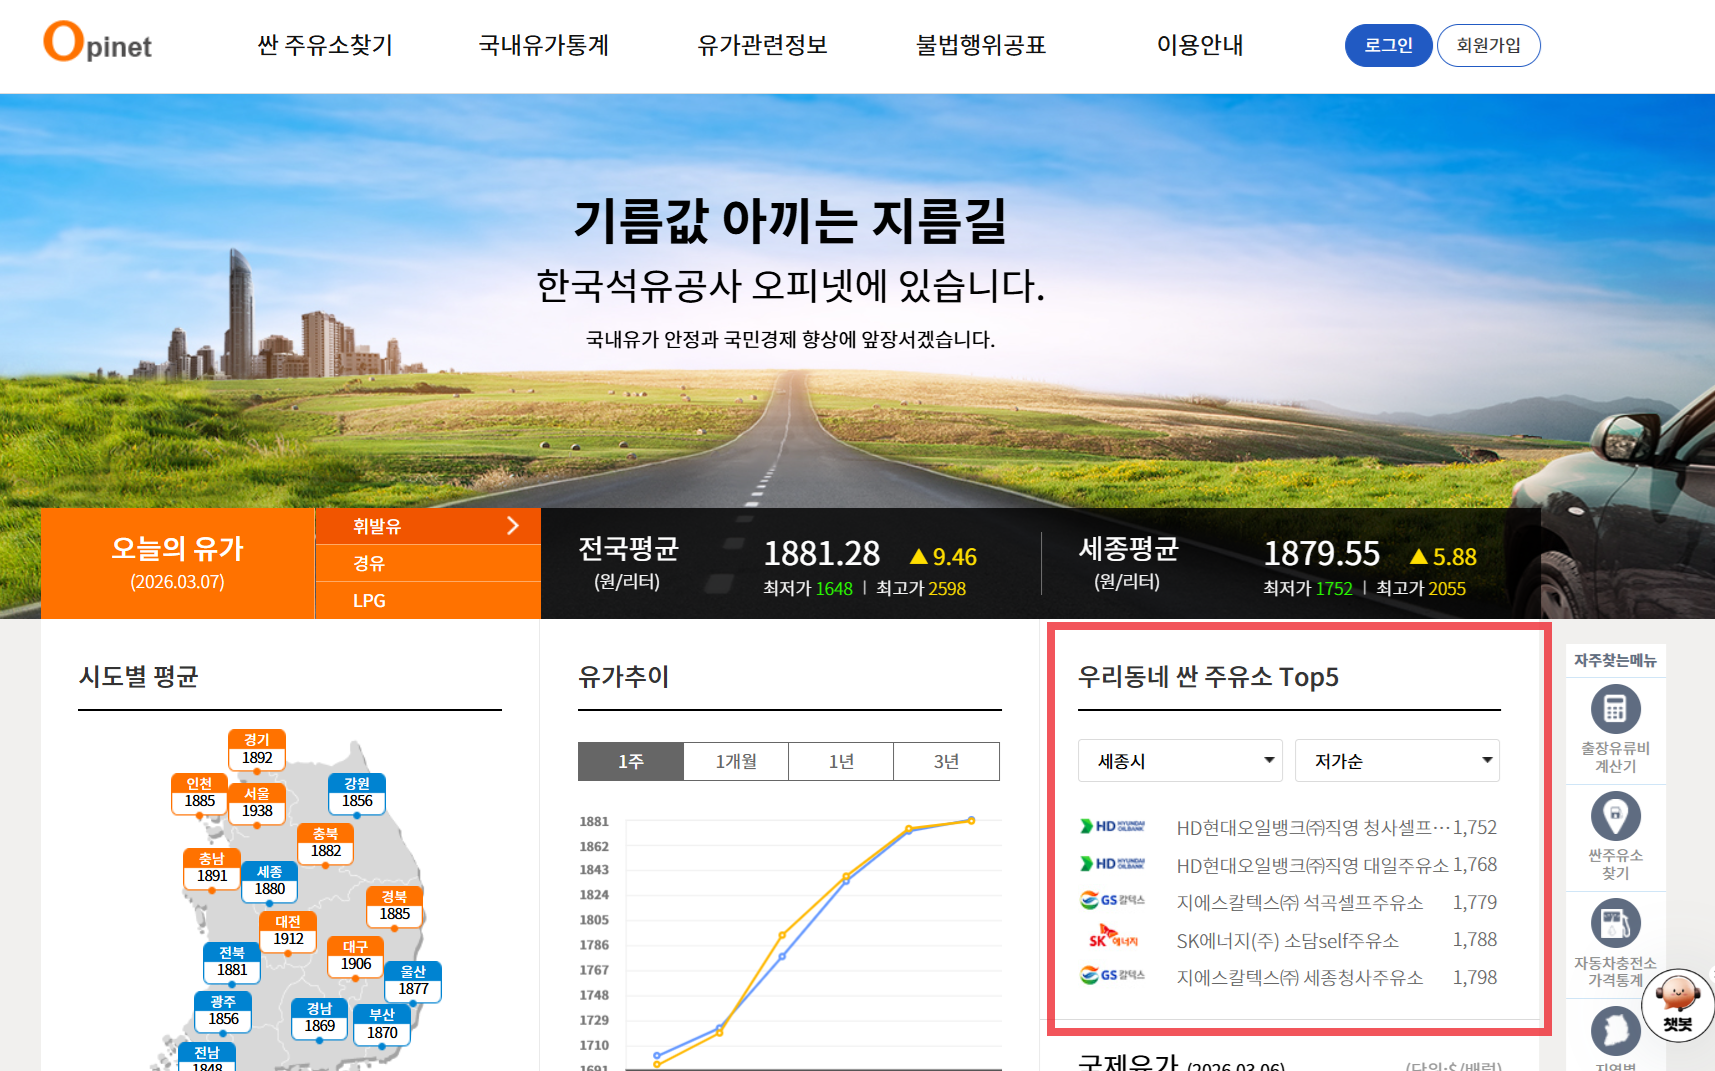Click the 로그인 button

coord(1389,45)
